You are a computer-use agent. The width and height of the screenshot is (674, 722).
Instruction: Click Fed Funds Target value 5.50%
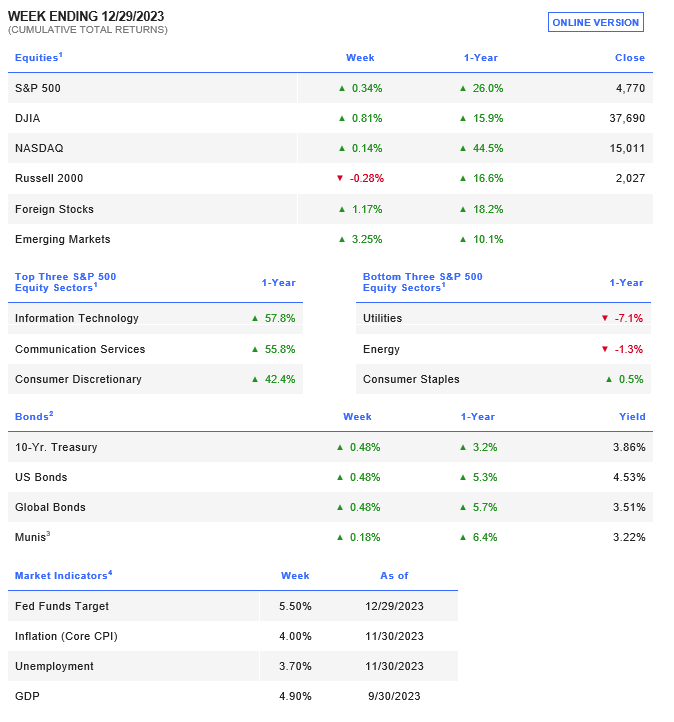point(295,606)
